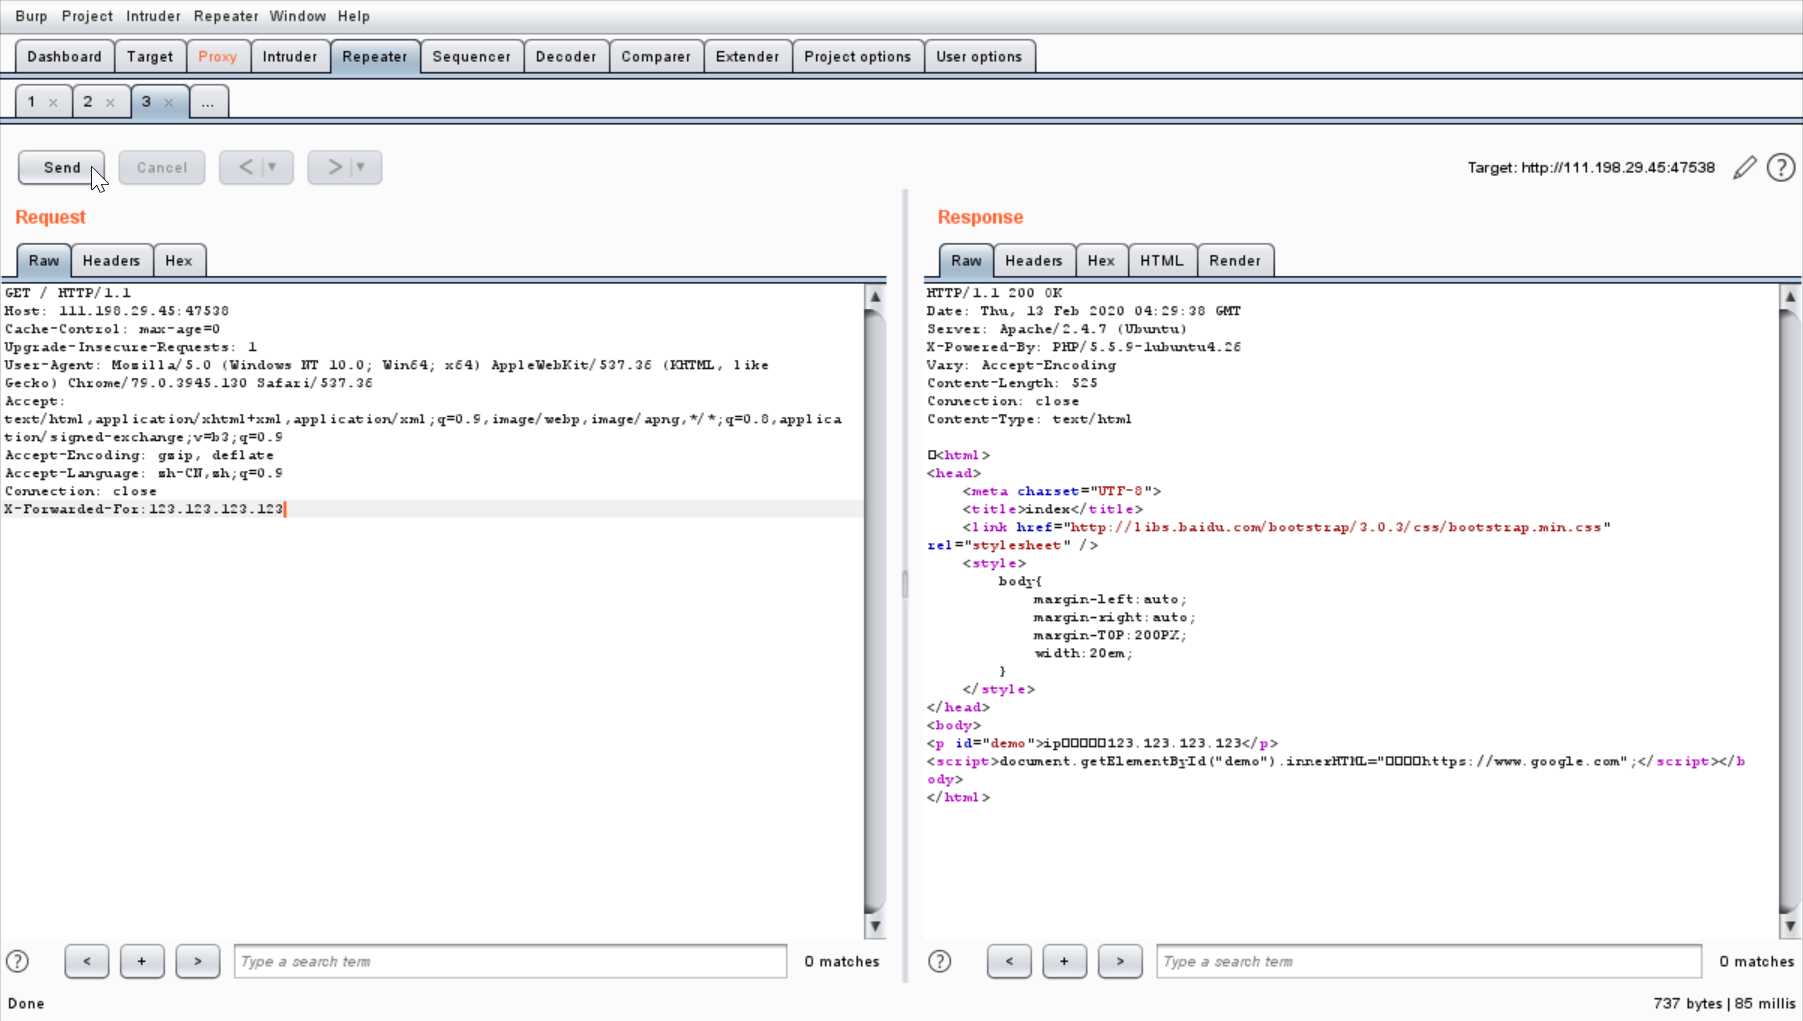Go to previous match in response search
1803x1021 pixels.
pyautogui.click(x=1009, y=961)
